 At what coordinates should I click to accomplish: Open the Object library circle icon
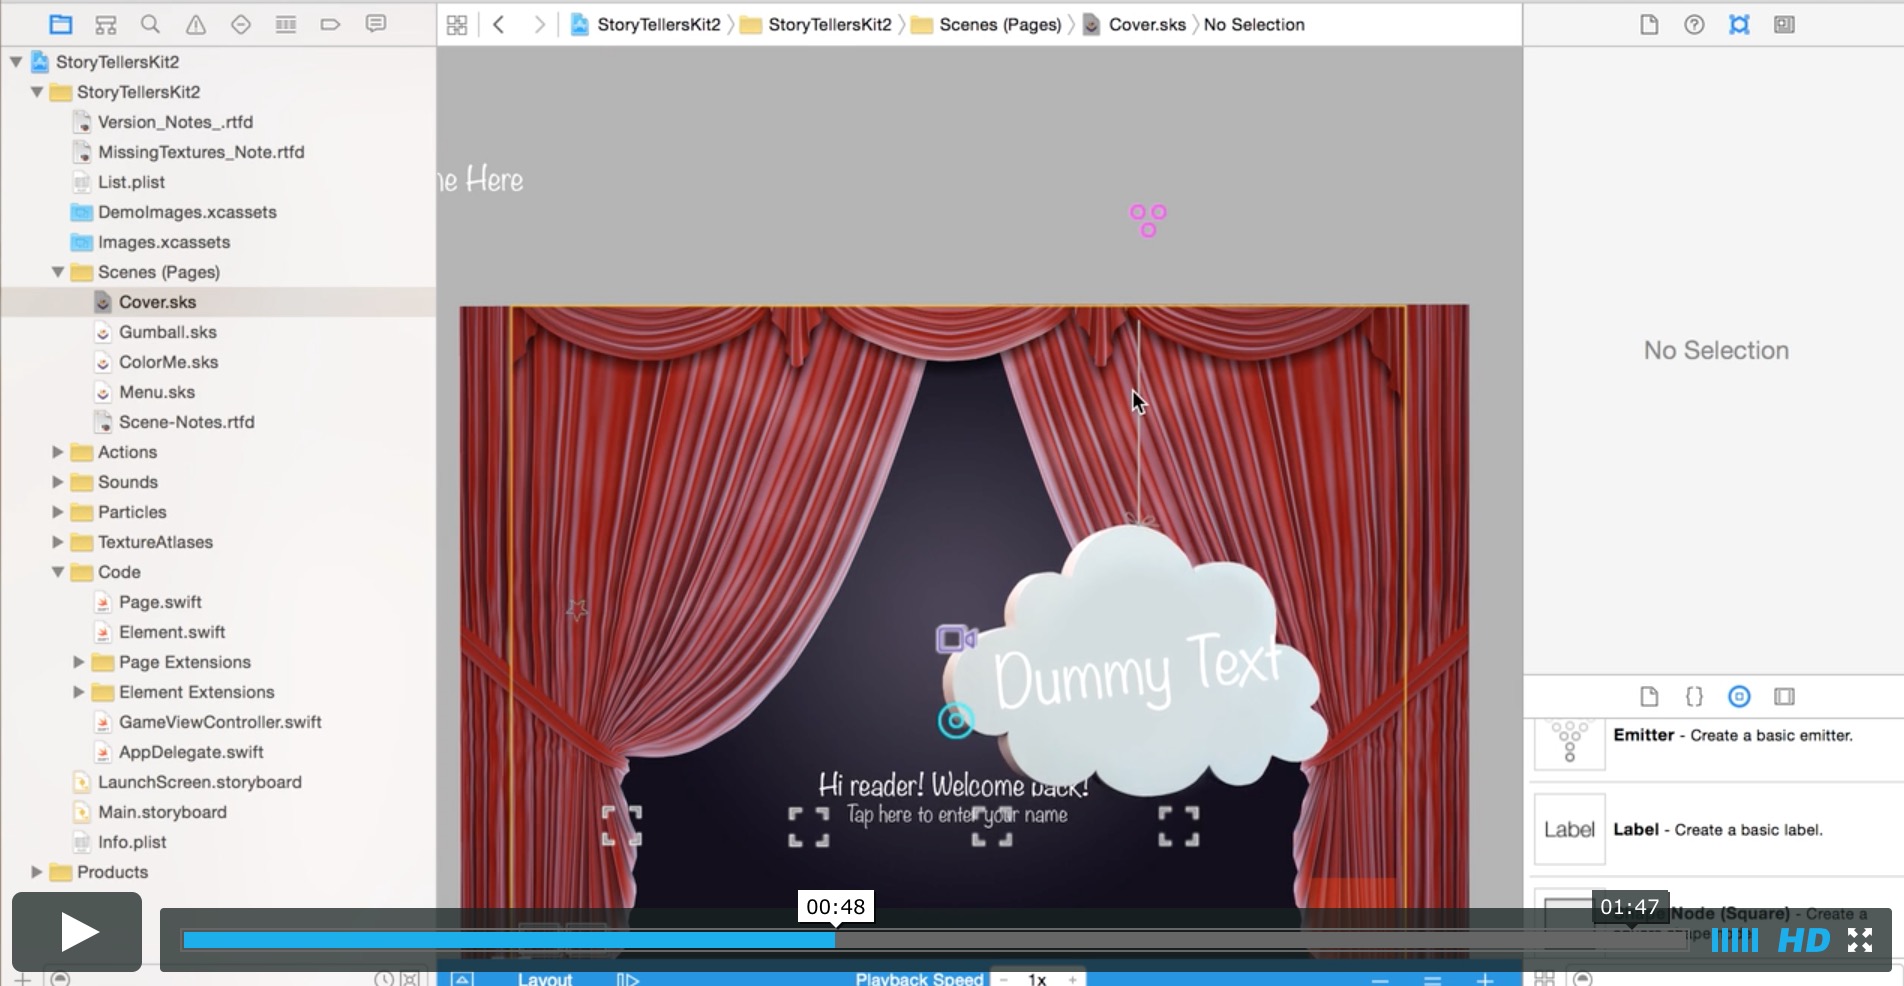point(1739,696)
